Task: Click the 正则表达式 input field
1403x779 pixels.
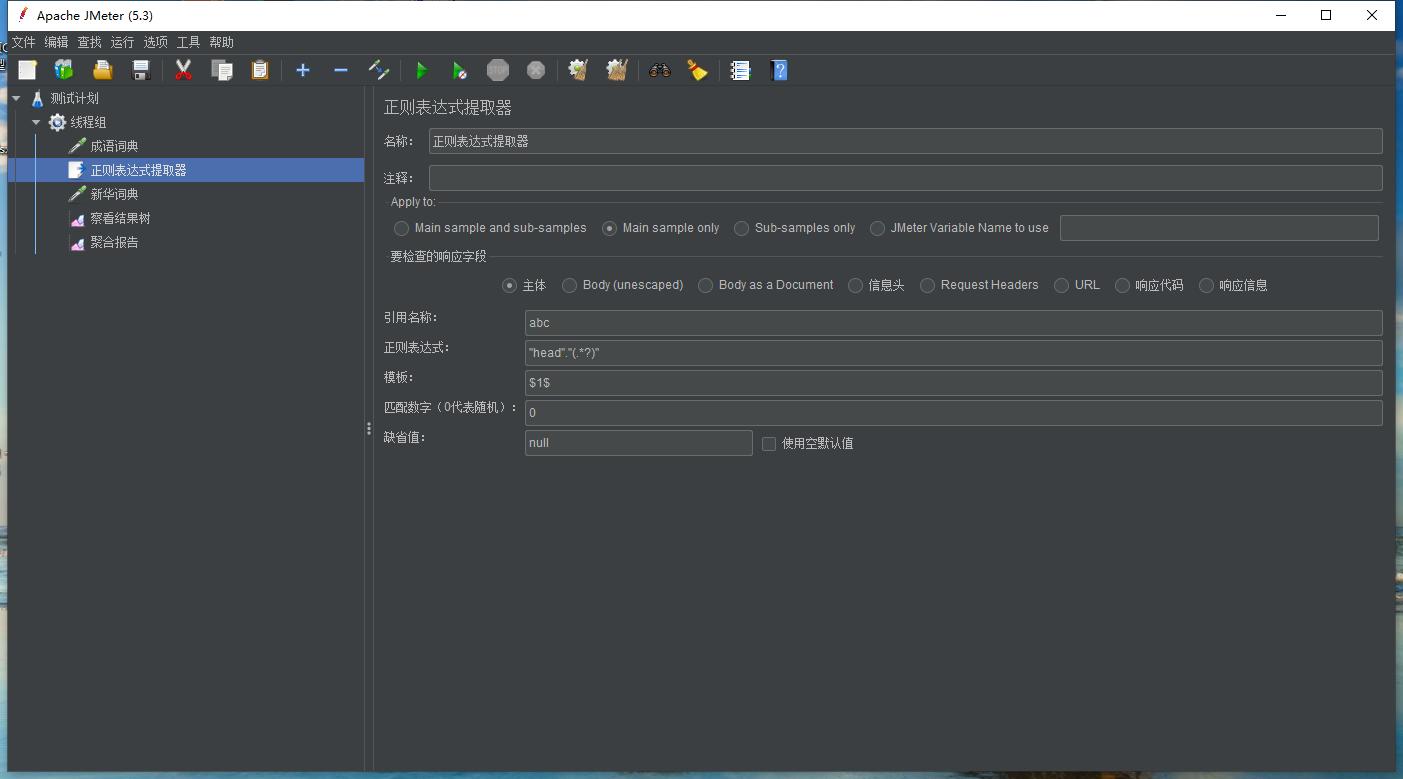Action: click(x=953, y=353)
